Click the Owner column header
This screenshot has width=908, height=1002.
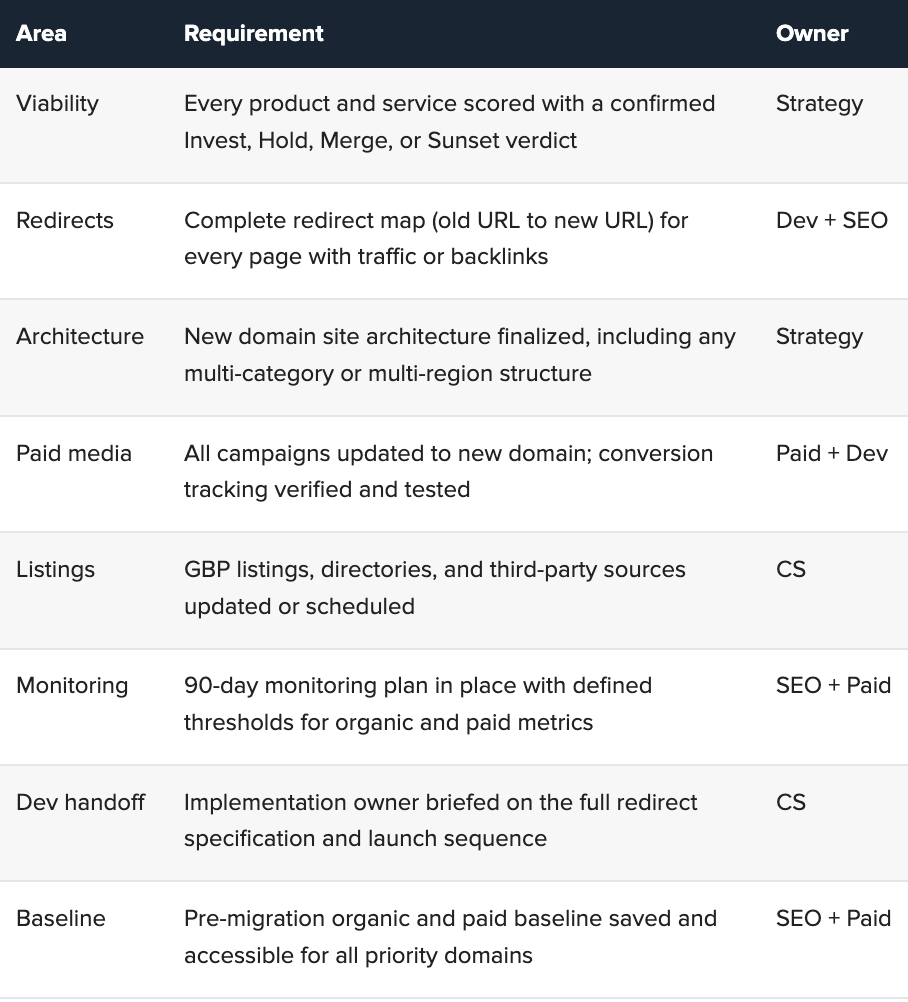click(x=812, y=33)
